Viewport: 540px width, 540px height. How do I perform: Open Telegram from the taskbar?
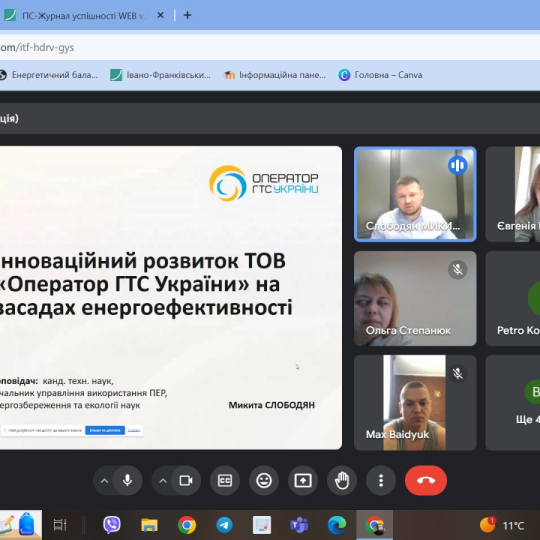click(224, 525)
